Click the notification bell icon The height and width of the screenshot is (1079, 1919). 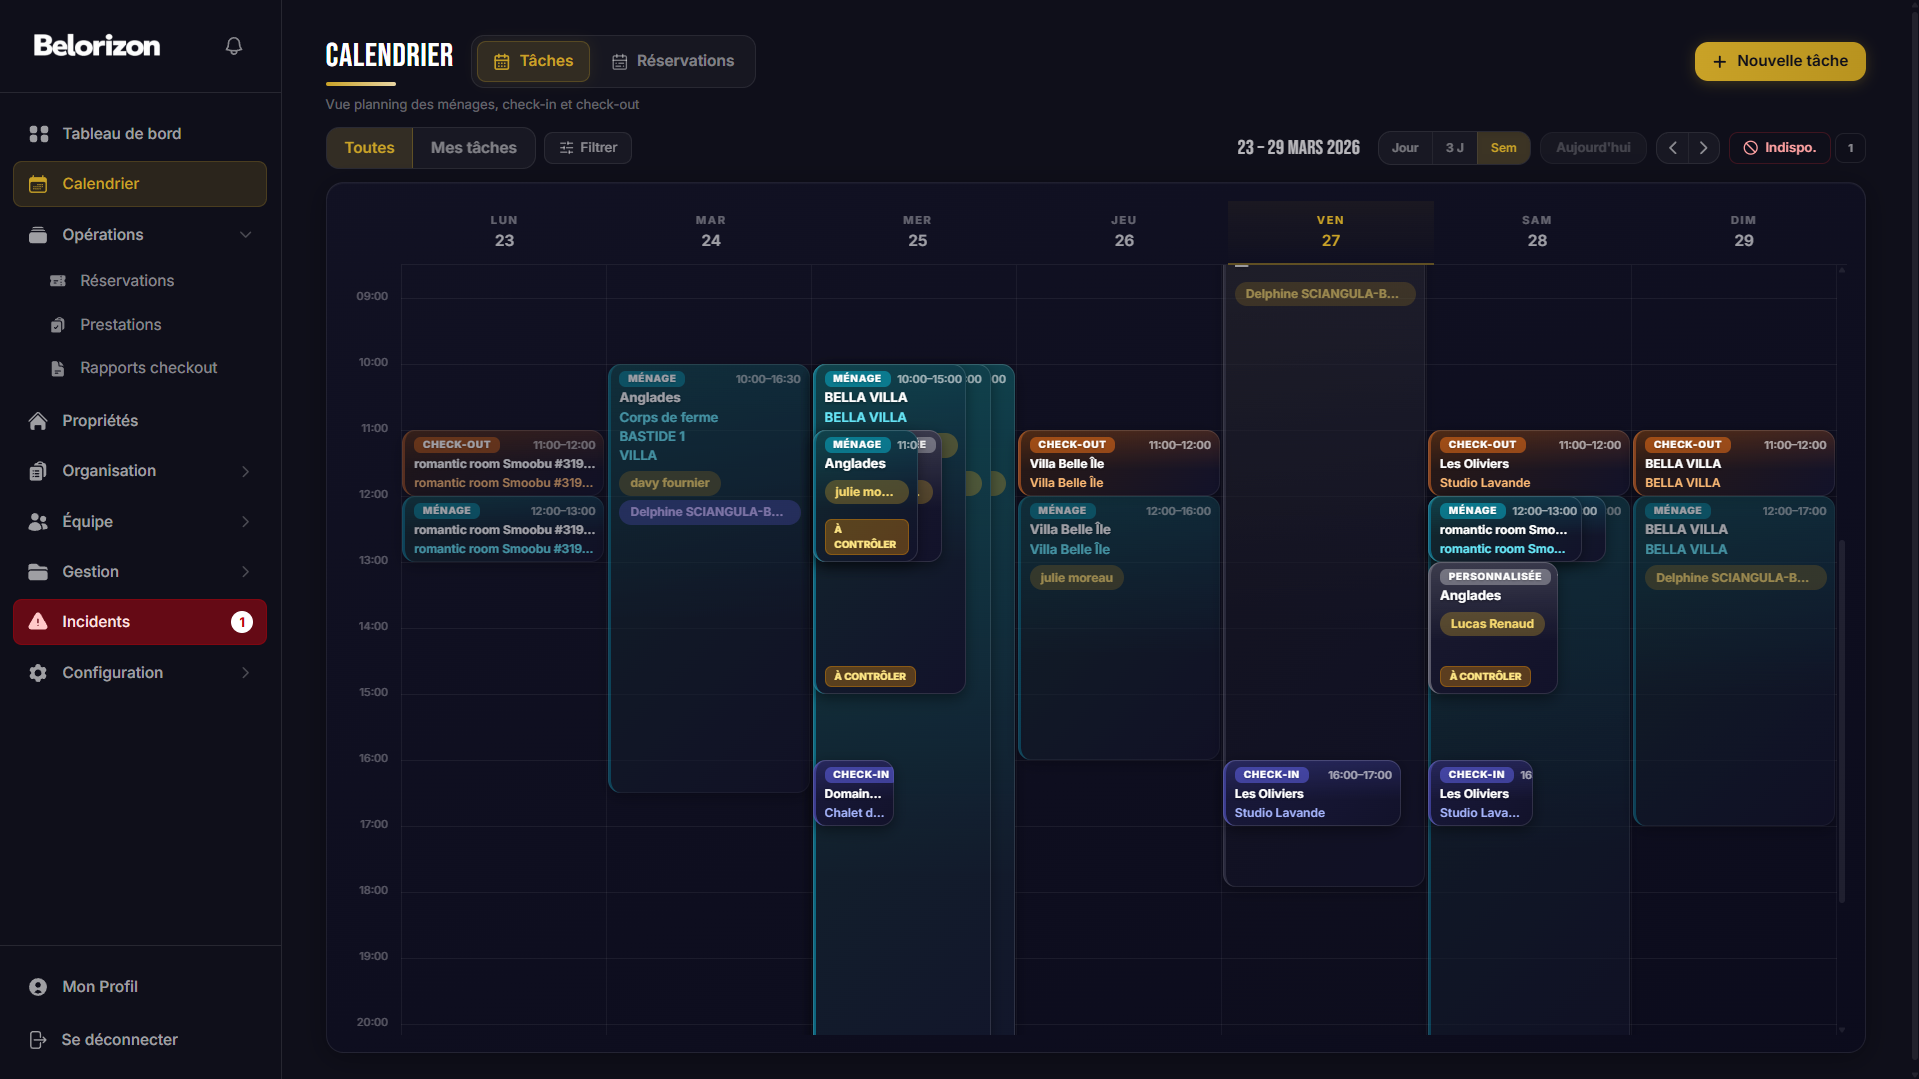click(x=234, y=46)
